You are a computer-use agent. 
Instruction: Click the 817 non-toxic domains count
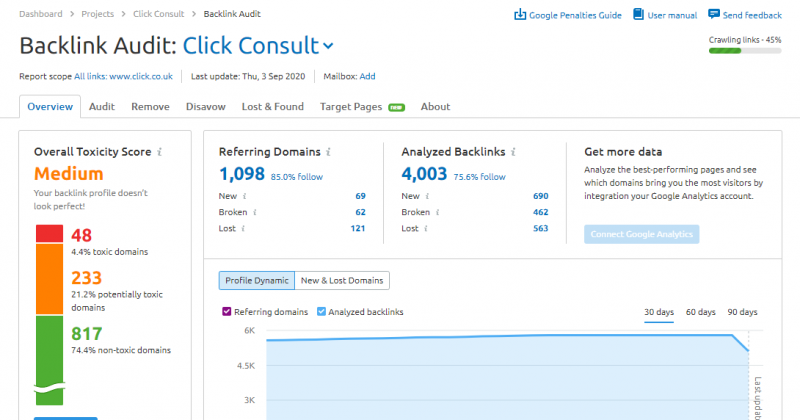point(86,334)
